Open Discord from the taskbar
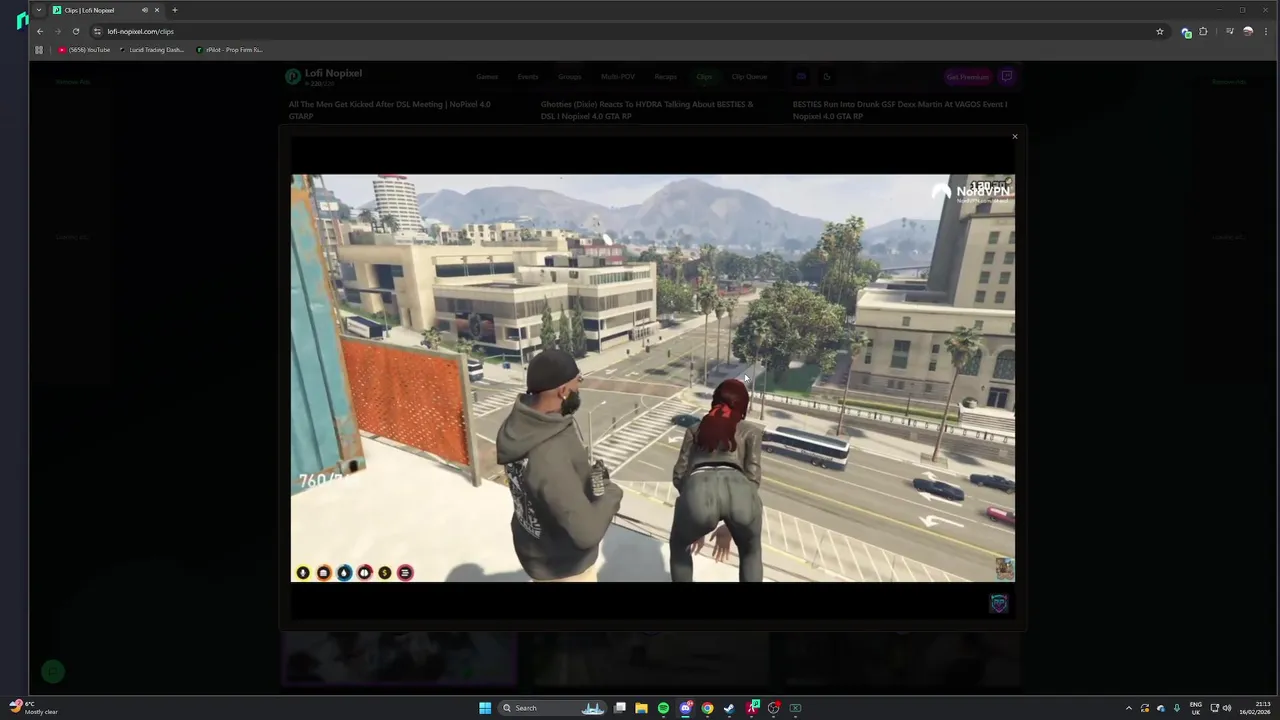Viewport: 1280px width, 720px height. pos(685,708)
